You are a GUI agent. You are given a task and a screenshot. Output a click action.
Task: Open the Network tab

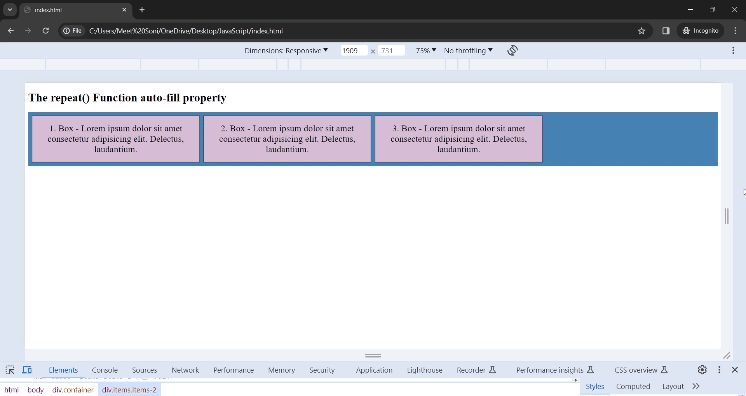[x=185, y=370]
